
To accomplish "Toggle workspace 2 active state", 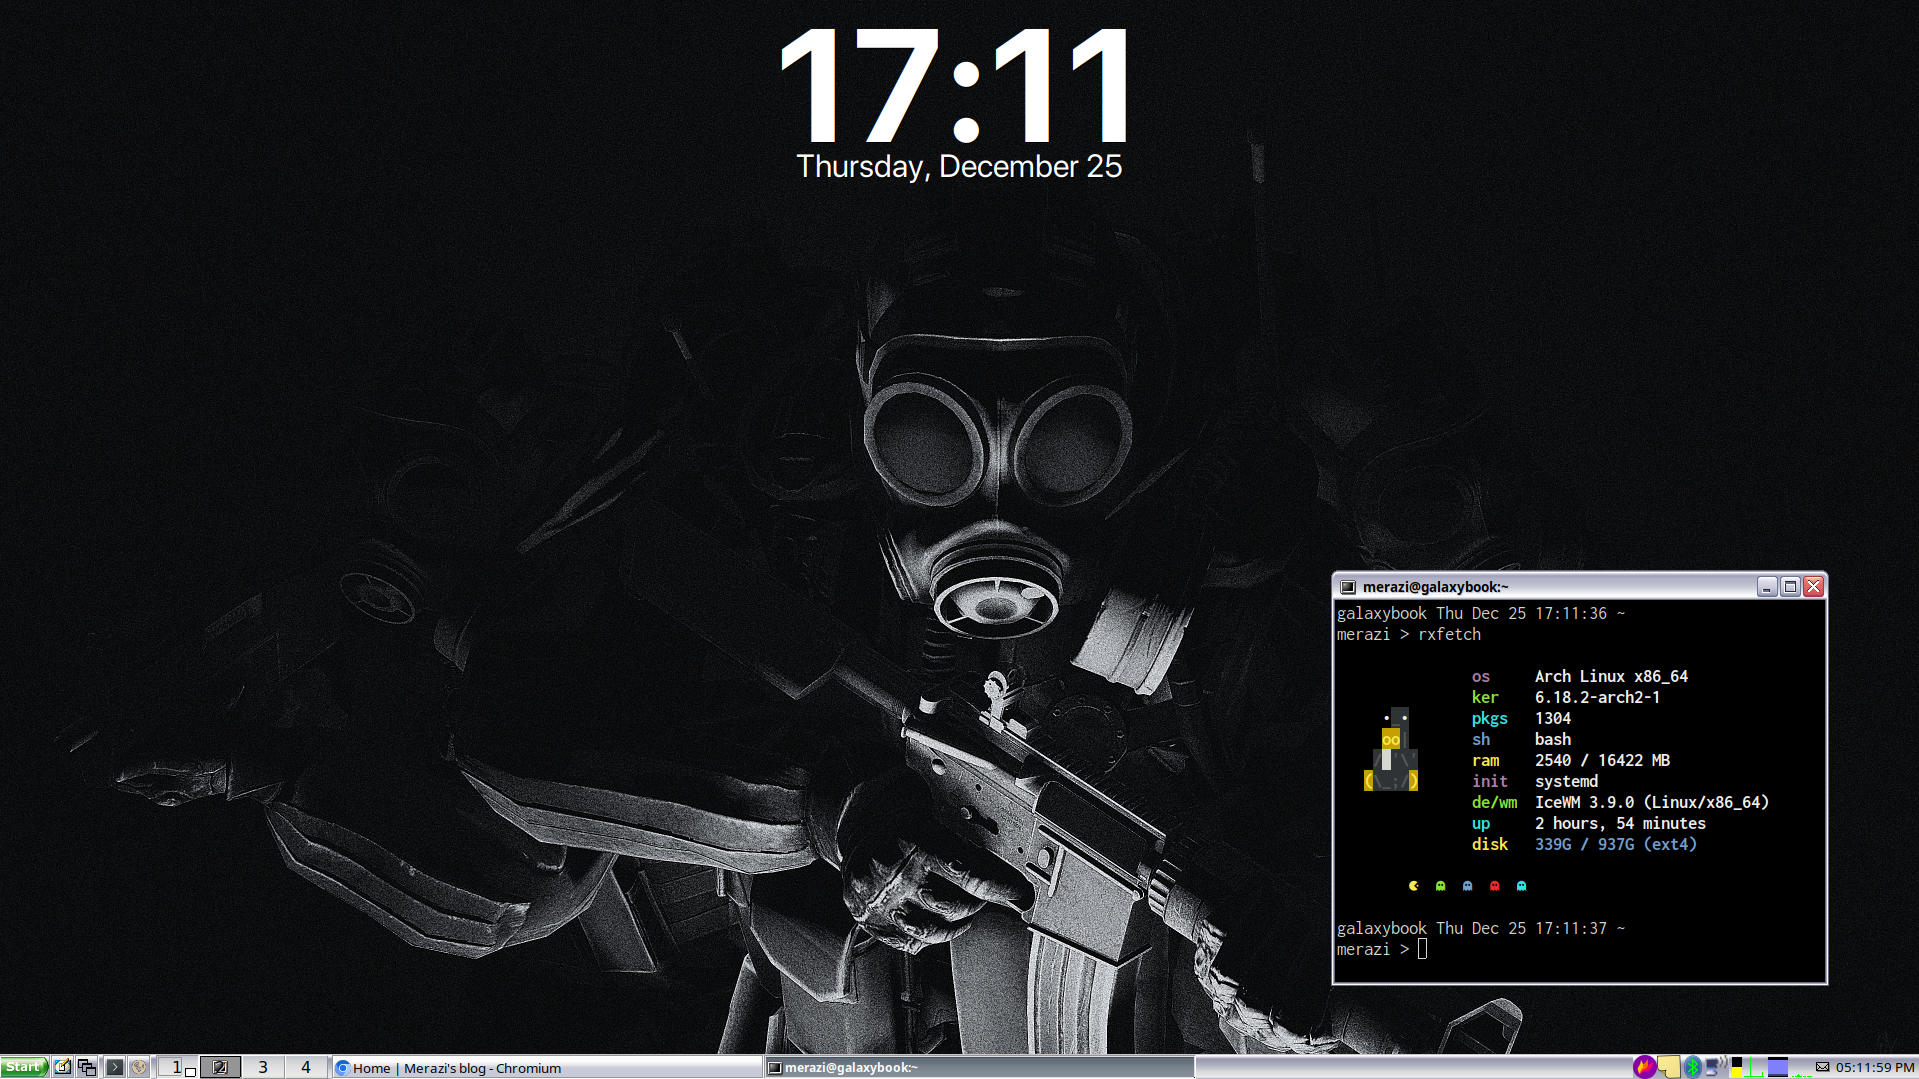I will 220,1067.
